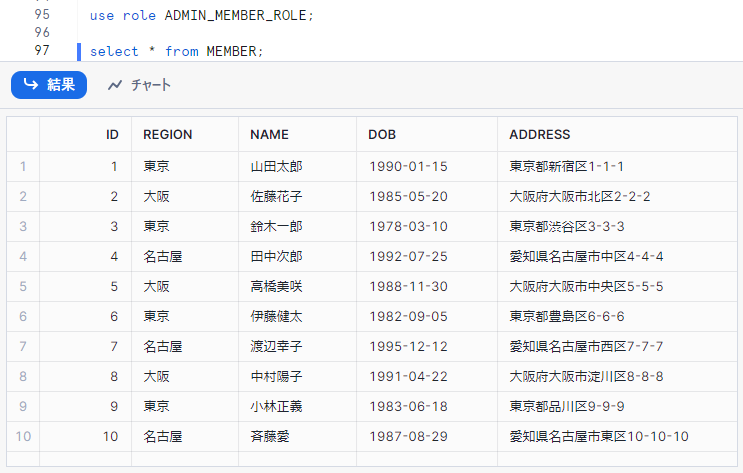The image size is (743, 473).
Task: Open the 結果 results tab
Action: point(49,85)
